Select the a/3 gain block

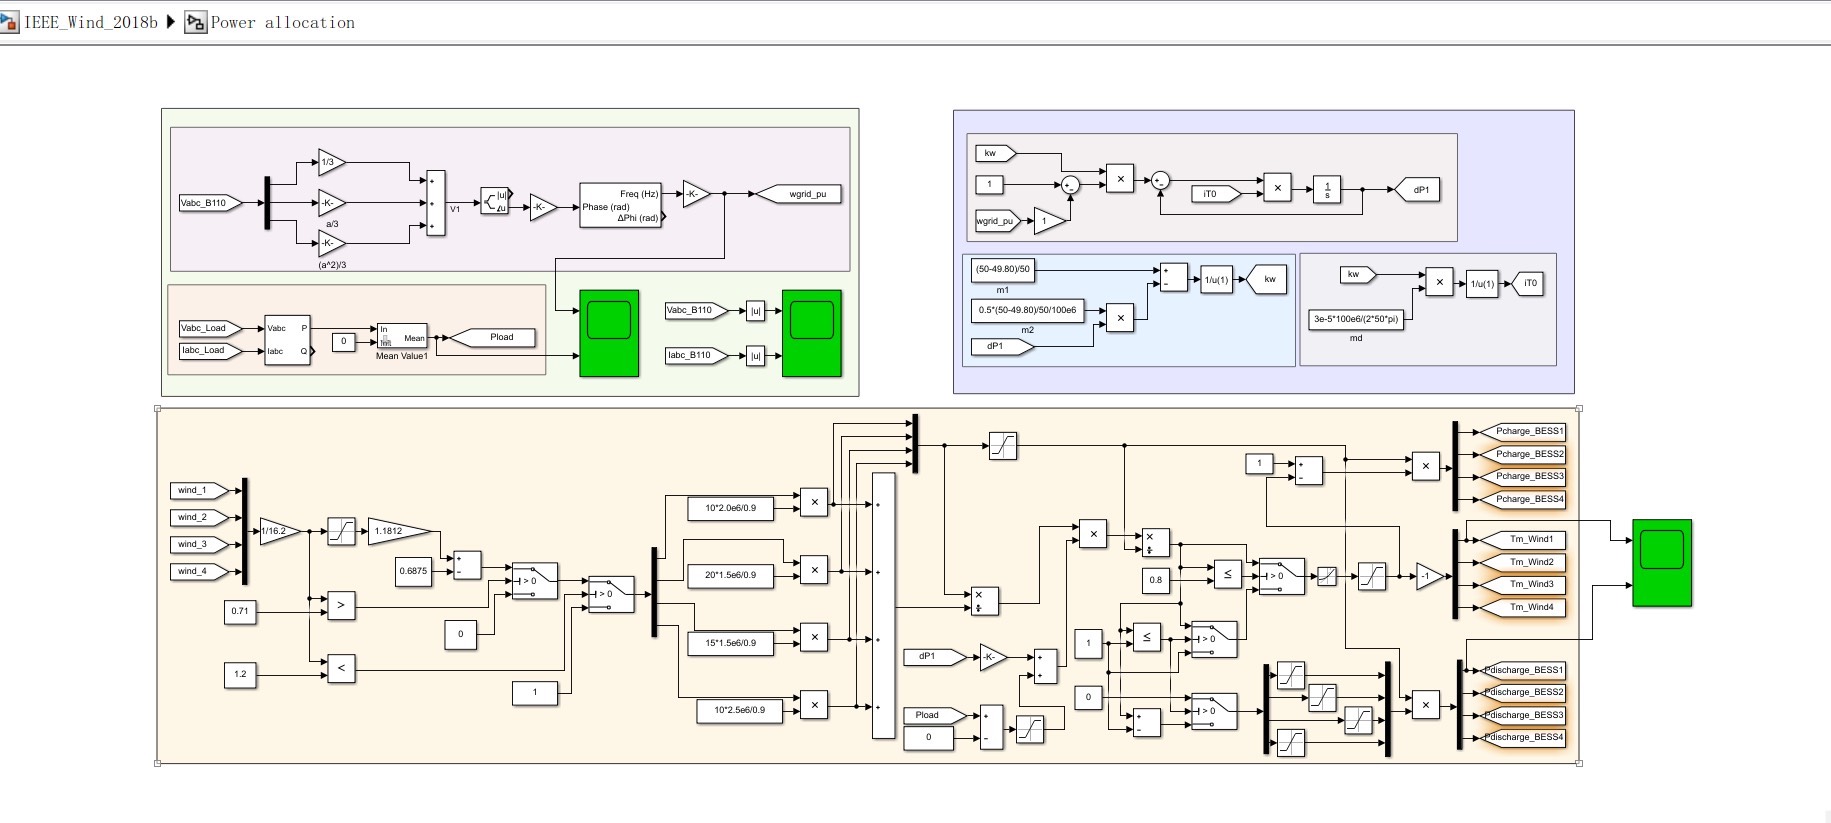tap(331, 203)
